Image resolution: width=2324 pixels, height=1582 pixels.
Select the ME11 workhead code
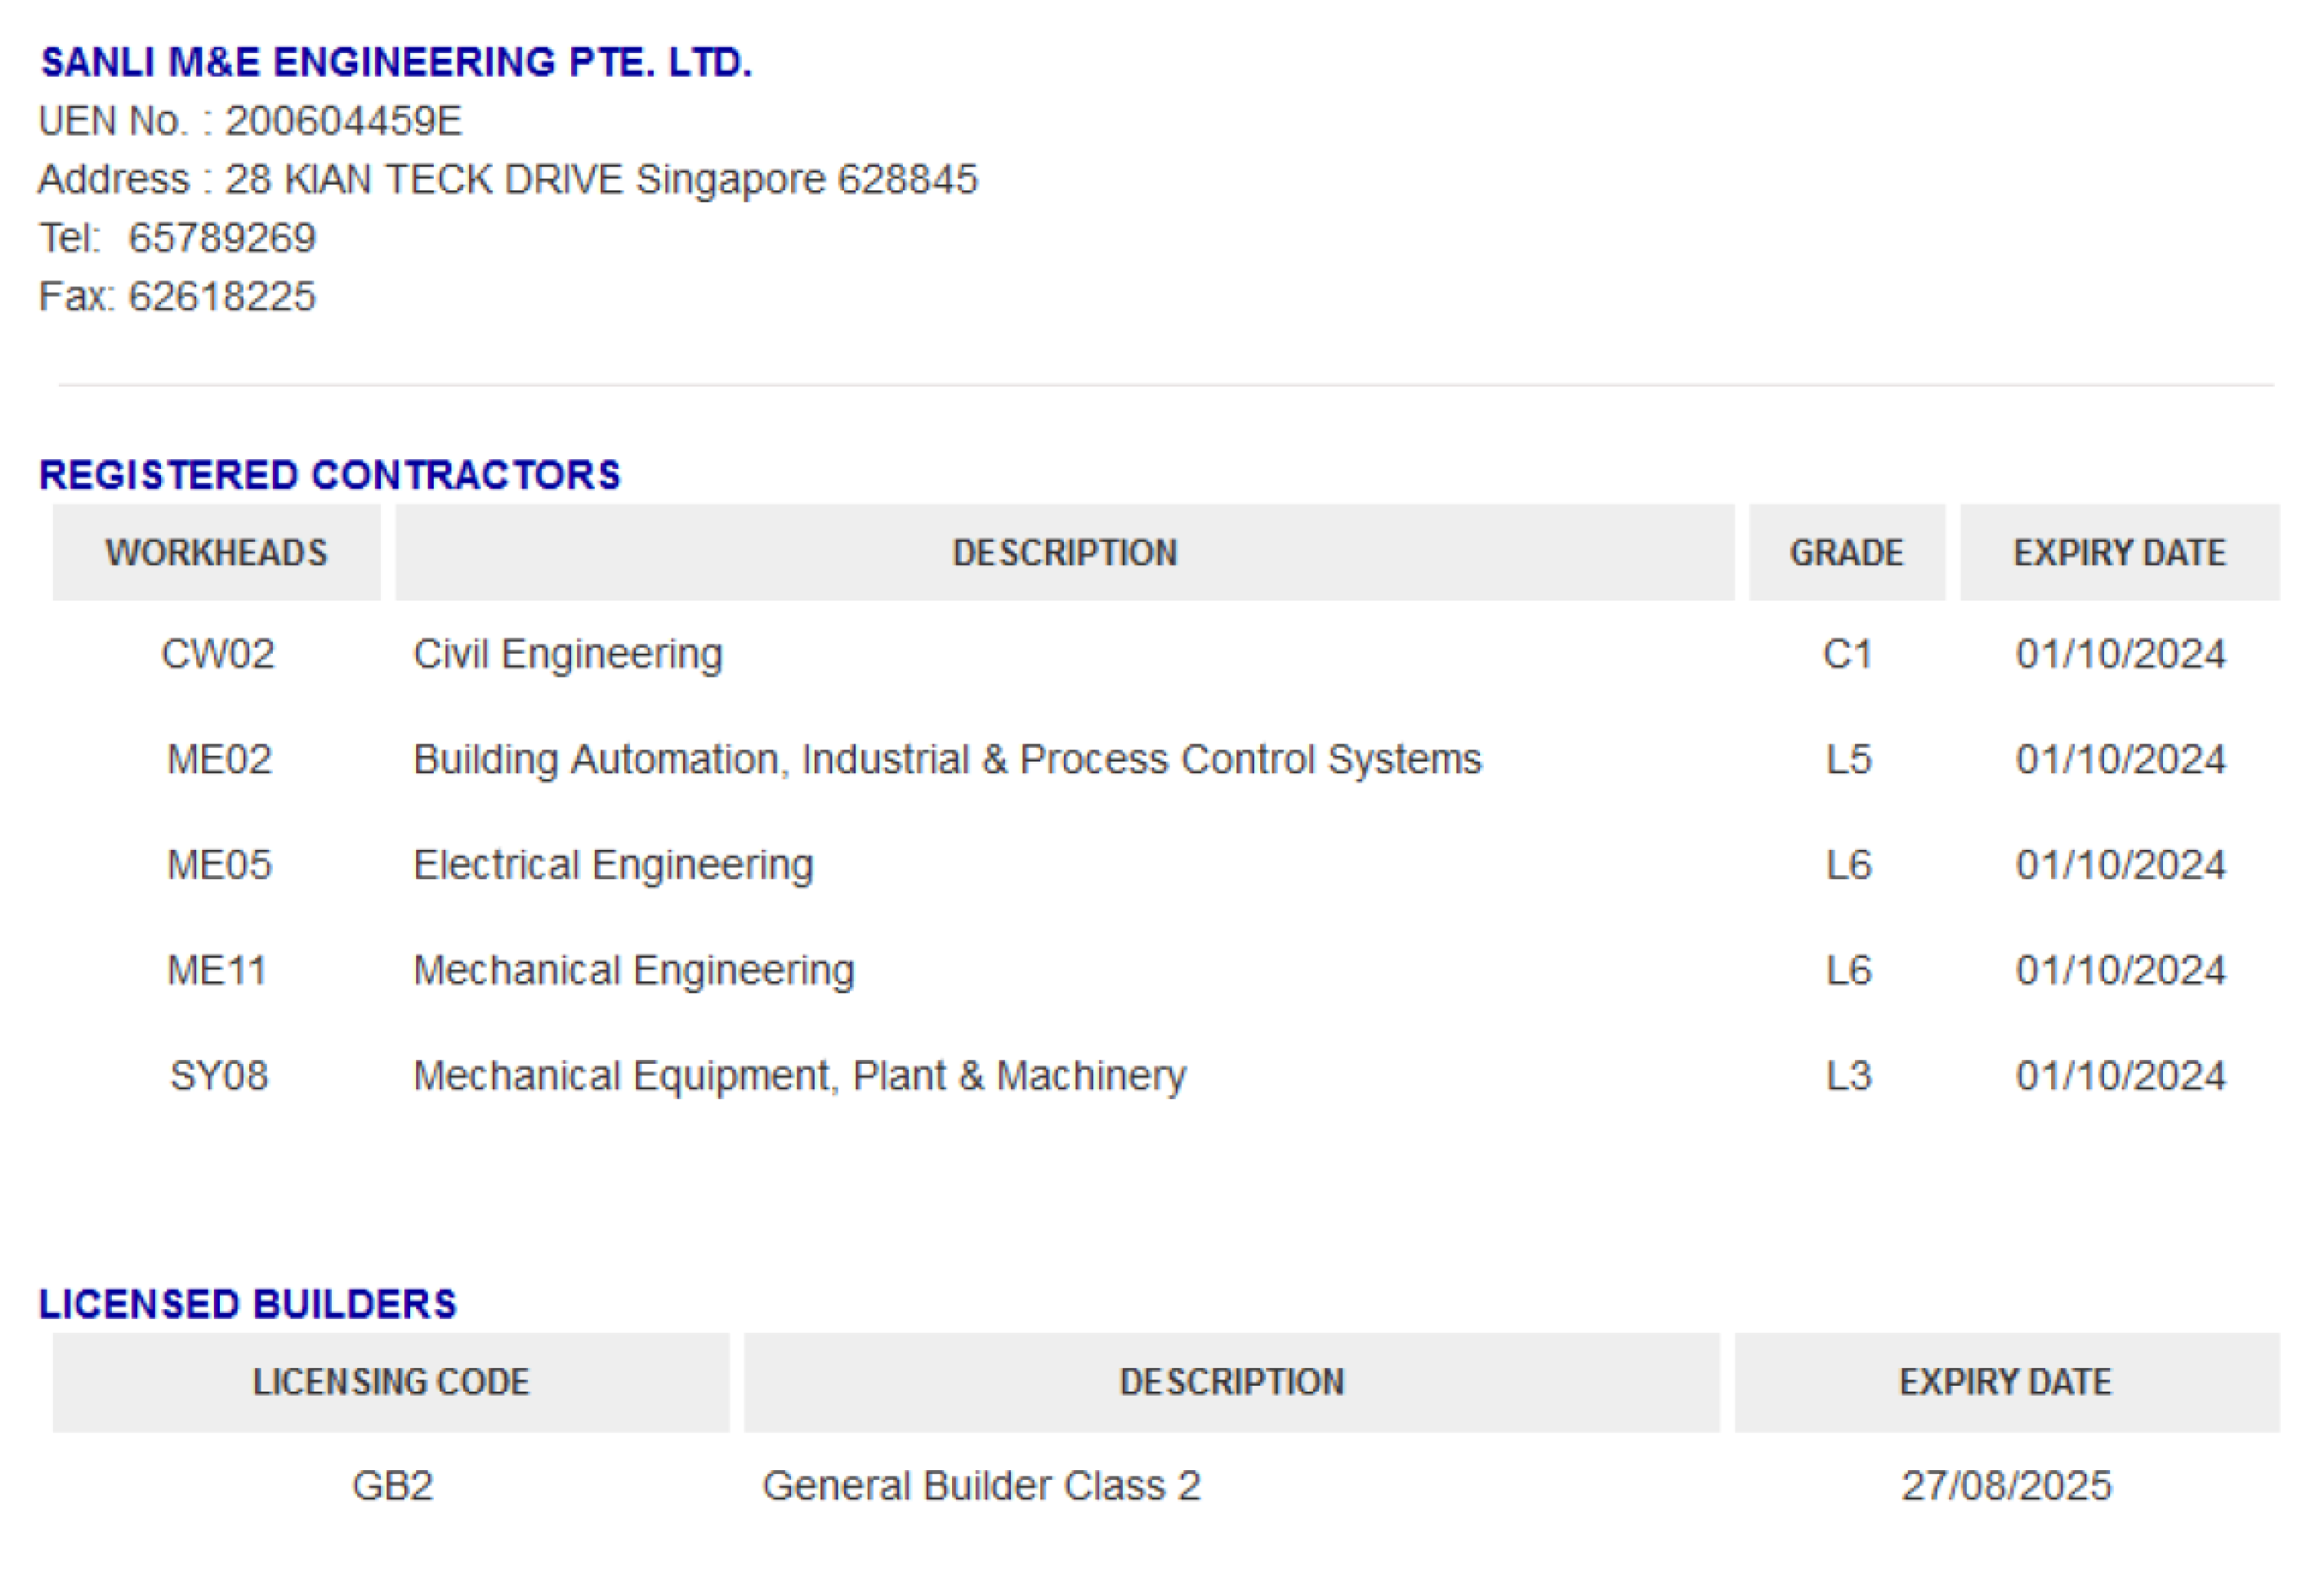coord(217,971)
